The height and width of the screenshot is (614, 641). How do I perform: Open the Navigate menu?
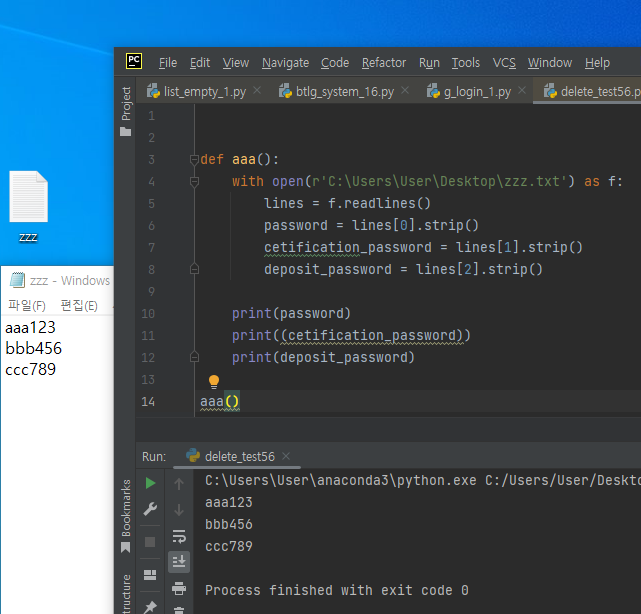pos(285,63)
